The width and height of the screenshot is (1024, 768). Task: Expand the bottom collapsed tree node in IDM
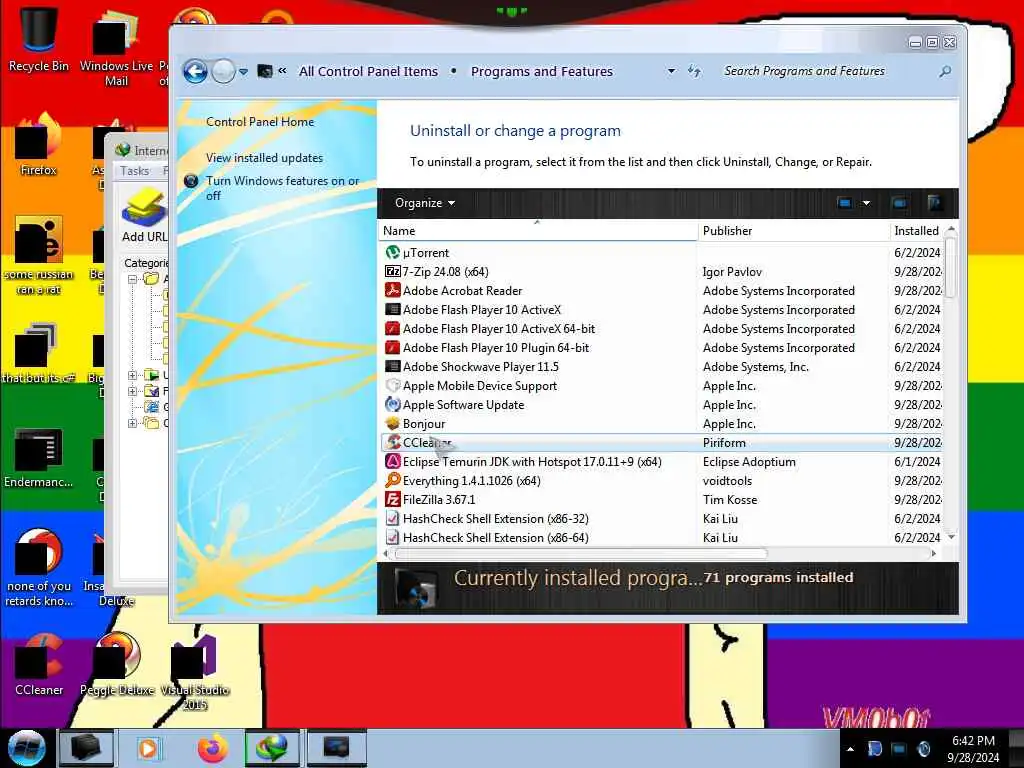133,423
